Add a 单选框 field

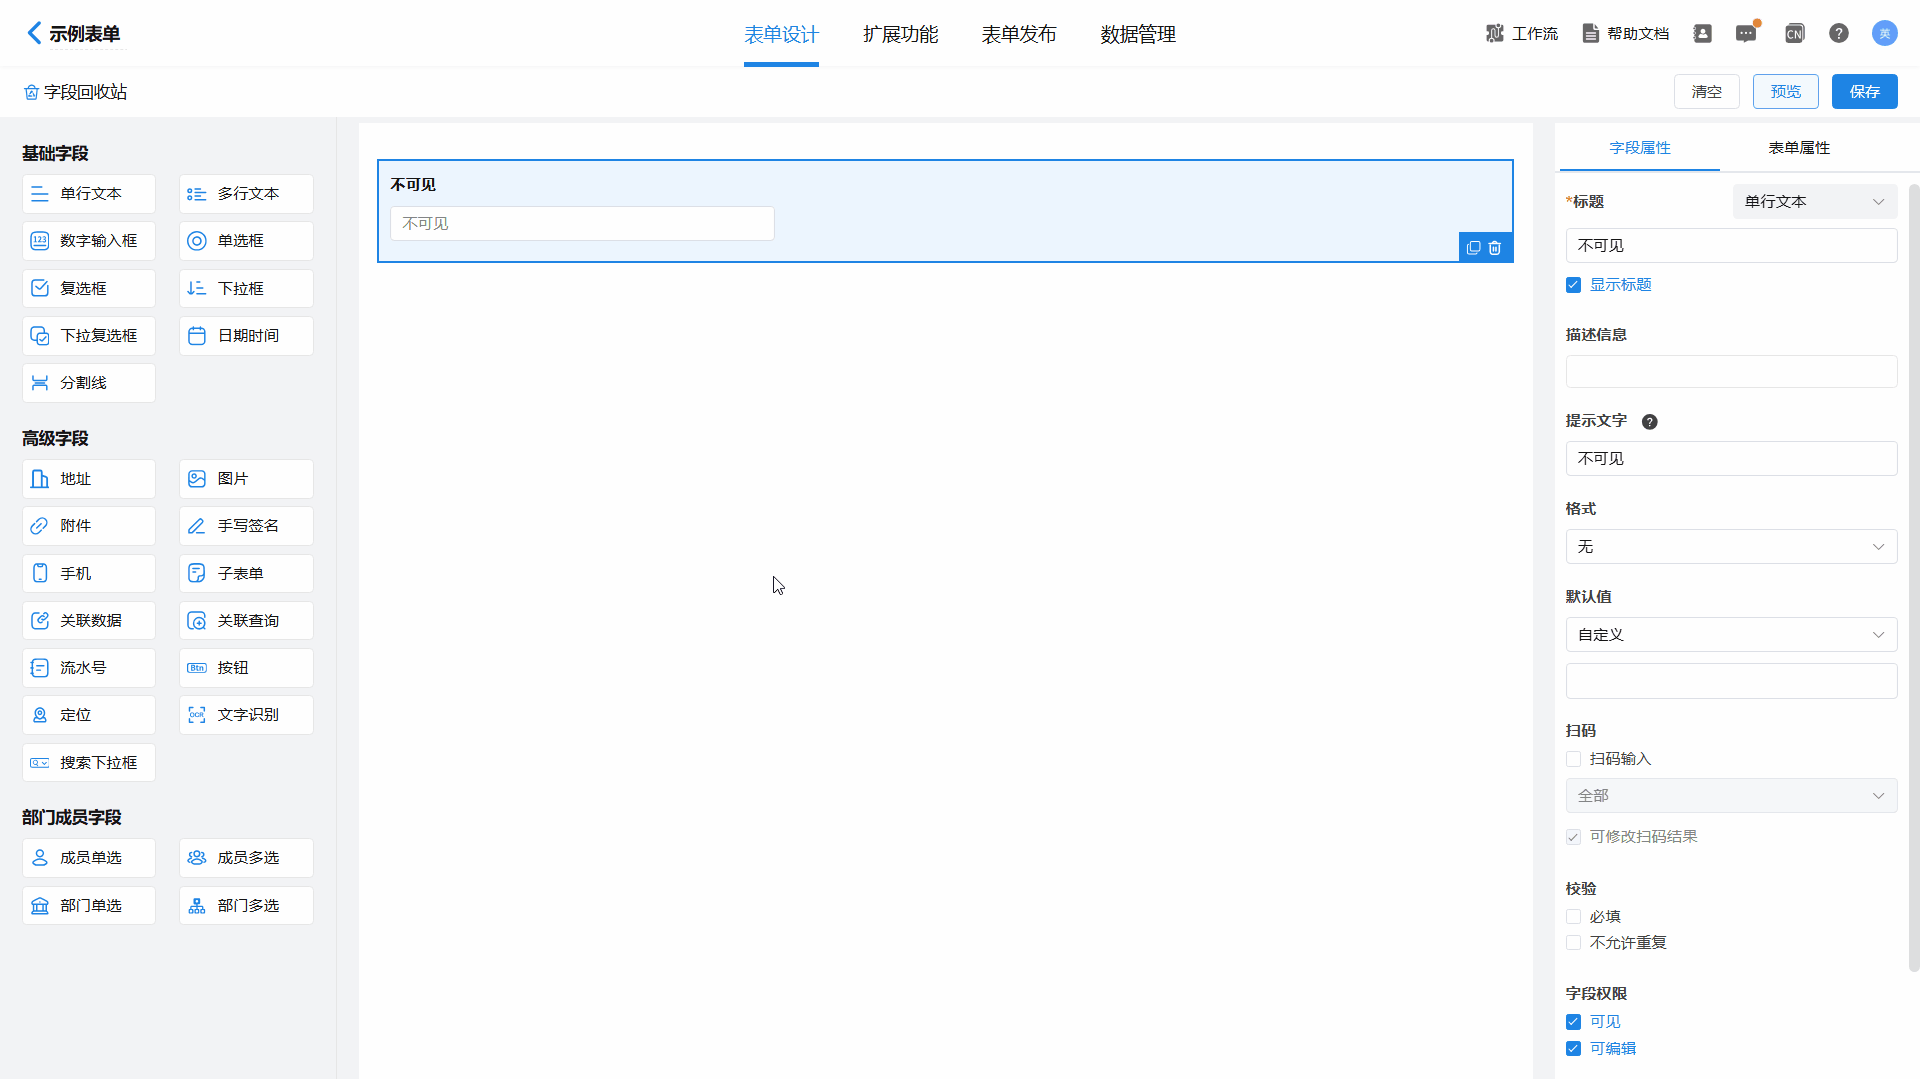pos(246,241)
